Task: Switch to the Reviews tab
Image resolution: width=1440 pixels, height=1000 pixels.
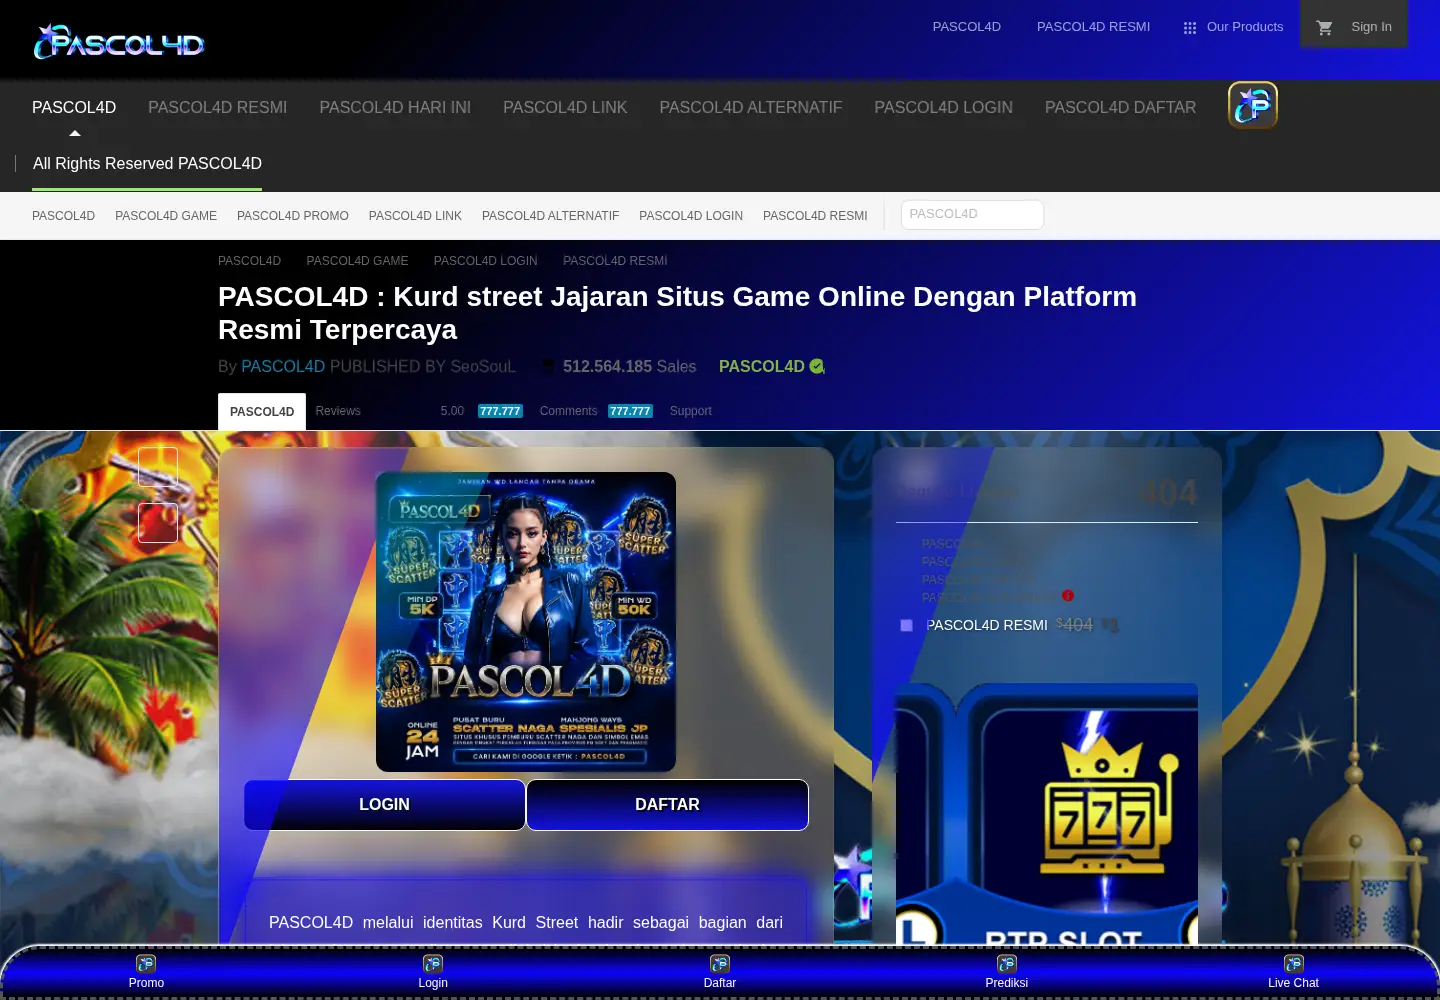Action: point(338,411)
